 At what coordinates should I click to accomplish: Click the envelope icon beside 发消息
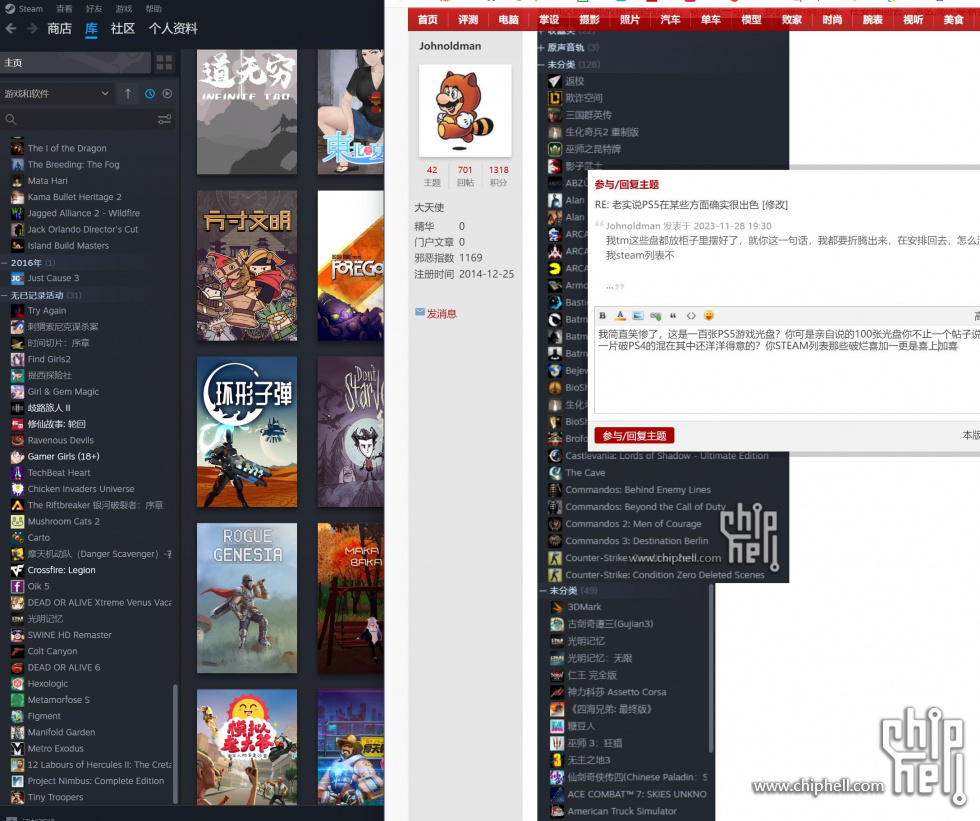[419, 312]
